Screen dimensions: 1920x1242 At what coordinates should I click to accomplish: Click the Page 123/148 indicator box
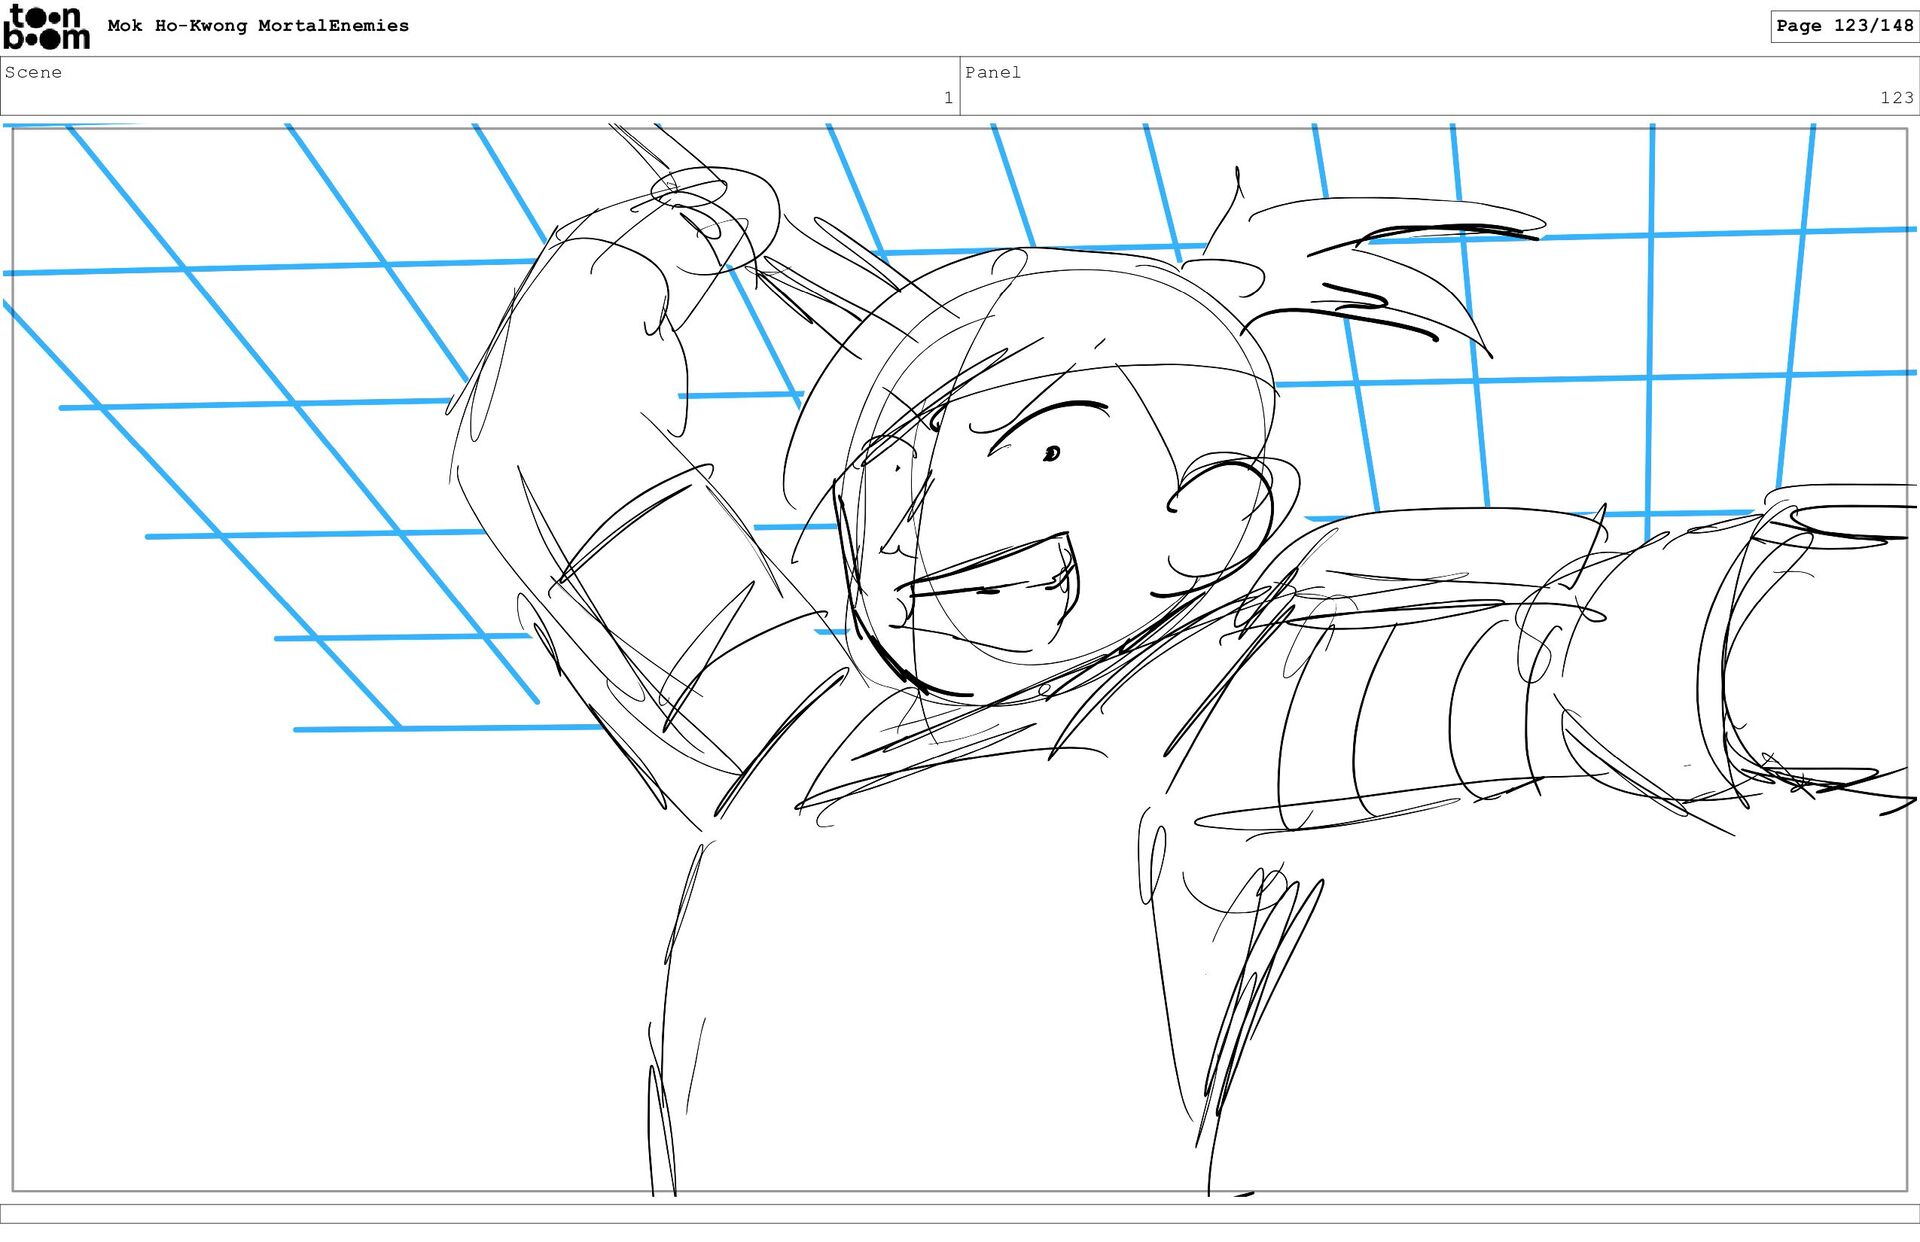pos(1843,26)
